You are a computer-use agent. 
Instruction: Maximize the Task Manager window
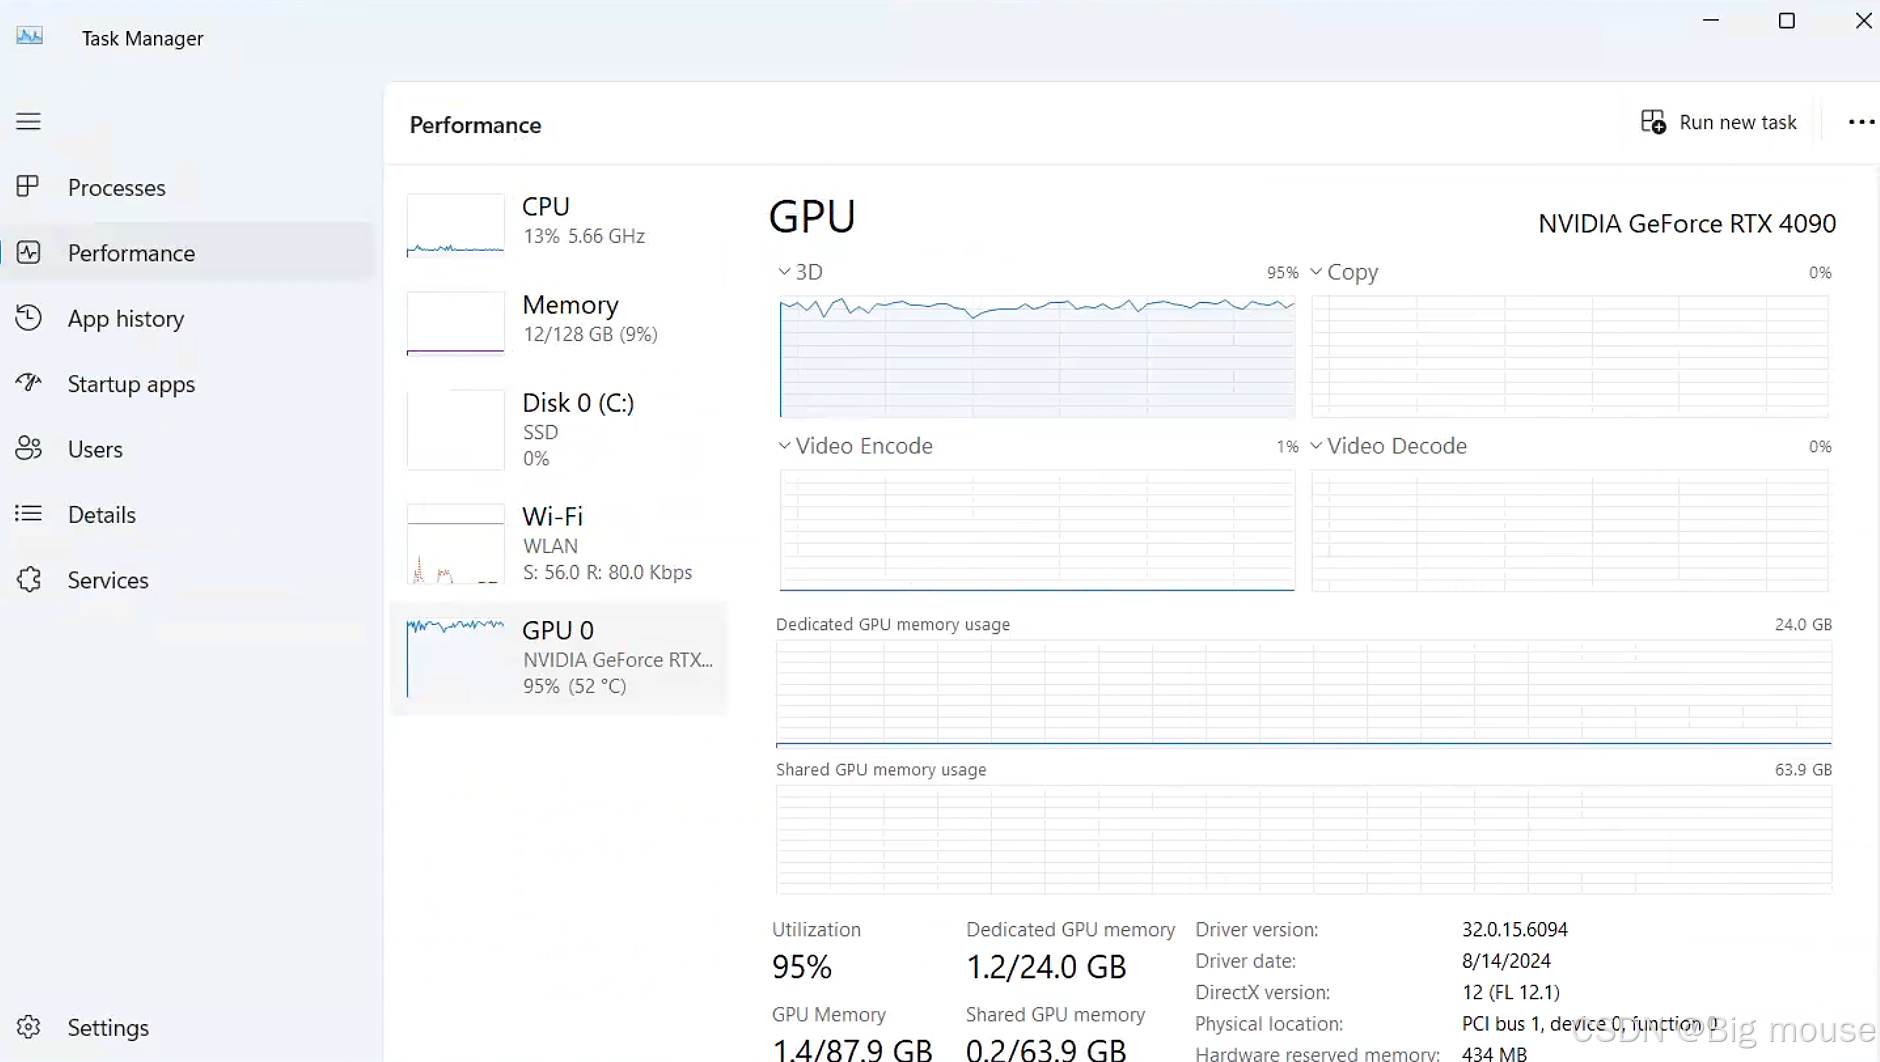[x=1786, y=21]
